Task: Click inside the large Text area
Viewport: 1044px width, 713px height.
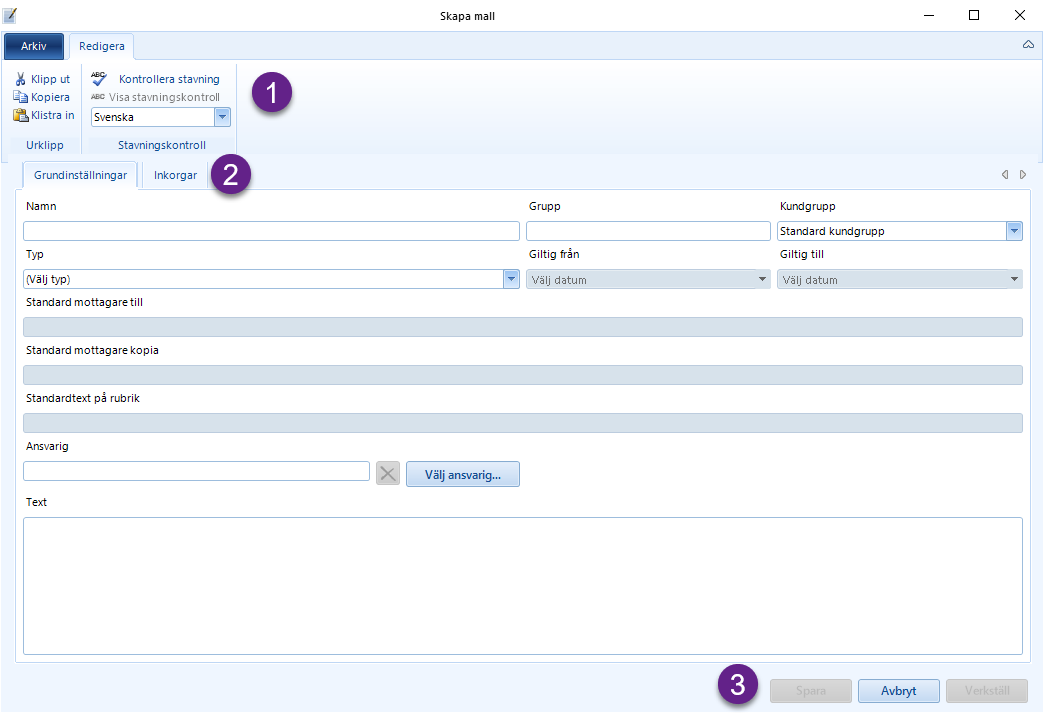Action: (x=523, y=586)
